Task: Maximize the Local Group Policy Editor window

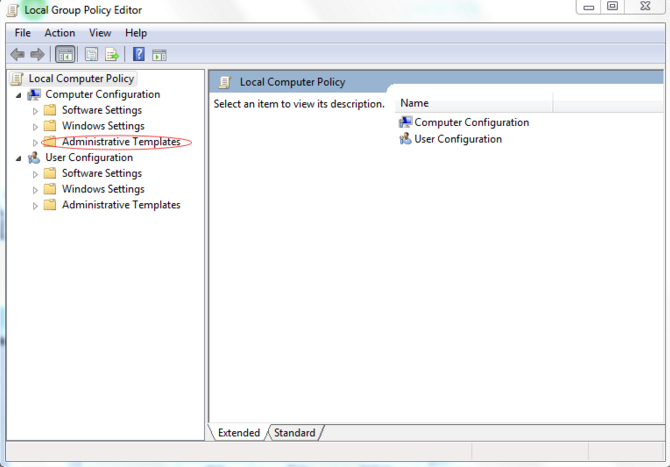Action: [612, 6]
